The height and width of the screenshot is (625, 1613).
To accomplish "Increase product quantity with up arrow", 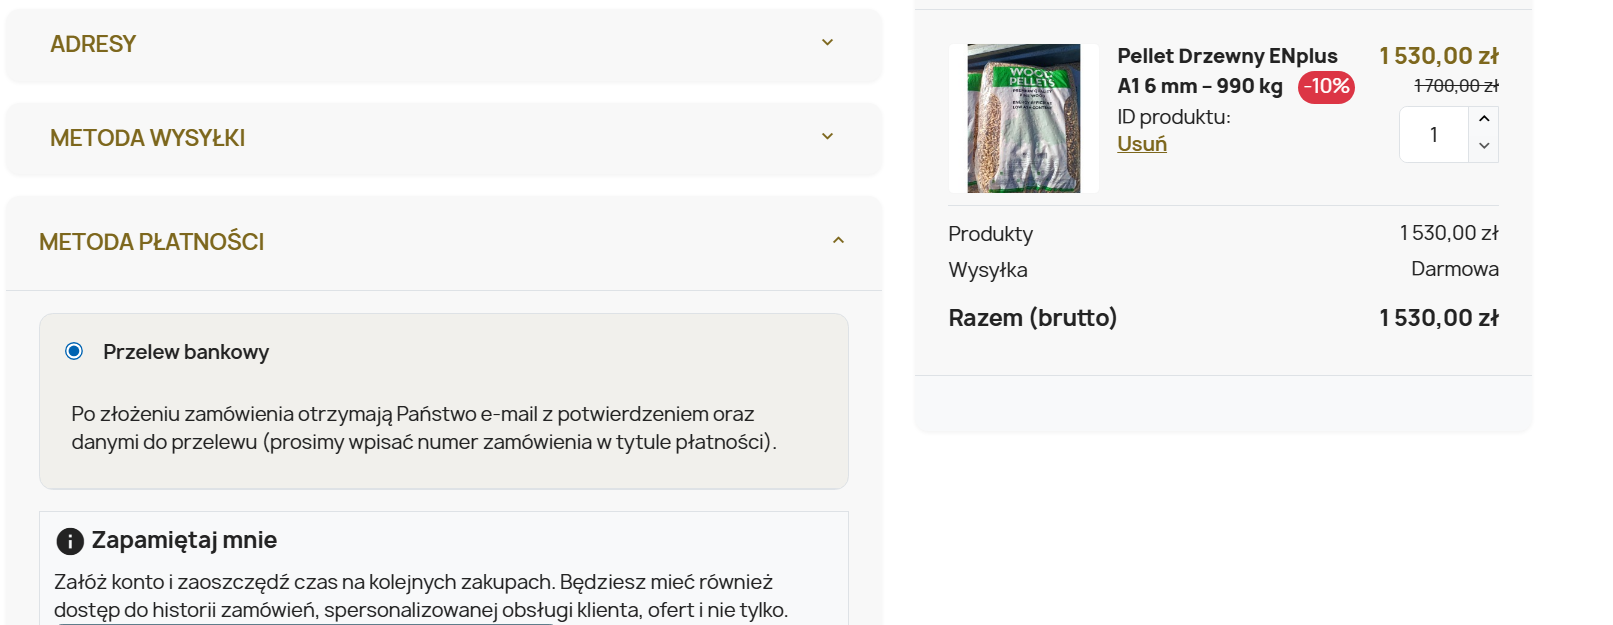I will [1484, 119].
